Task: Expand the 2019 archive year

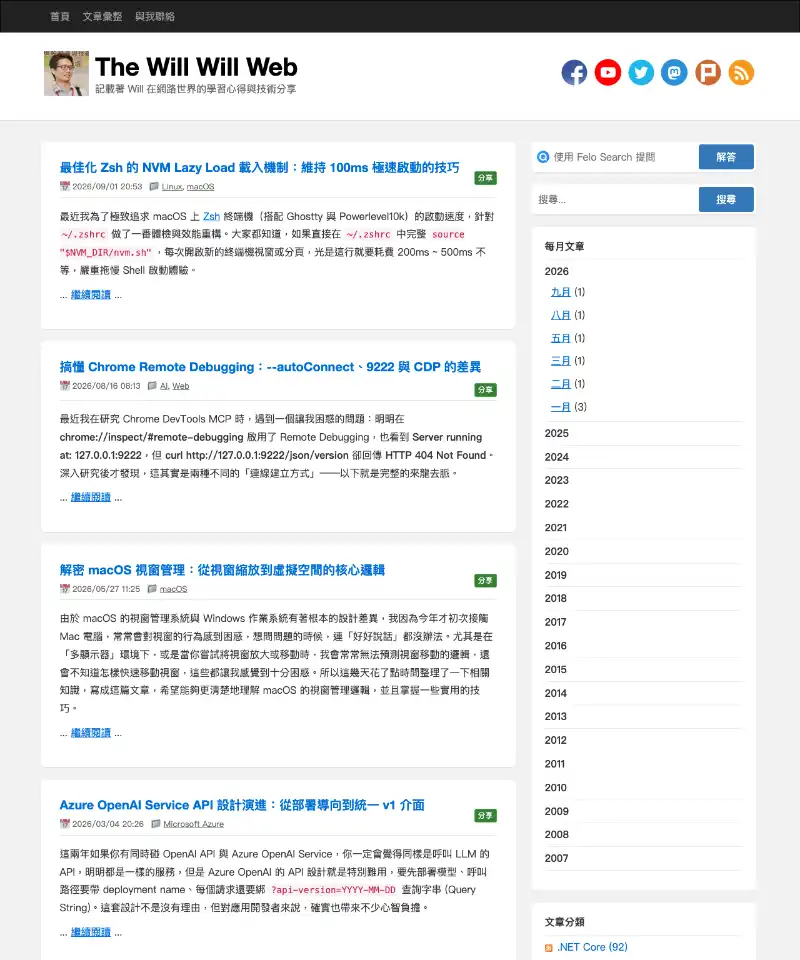Action: 556,575
